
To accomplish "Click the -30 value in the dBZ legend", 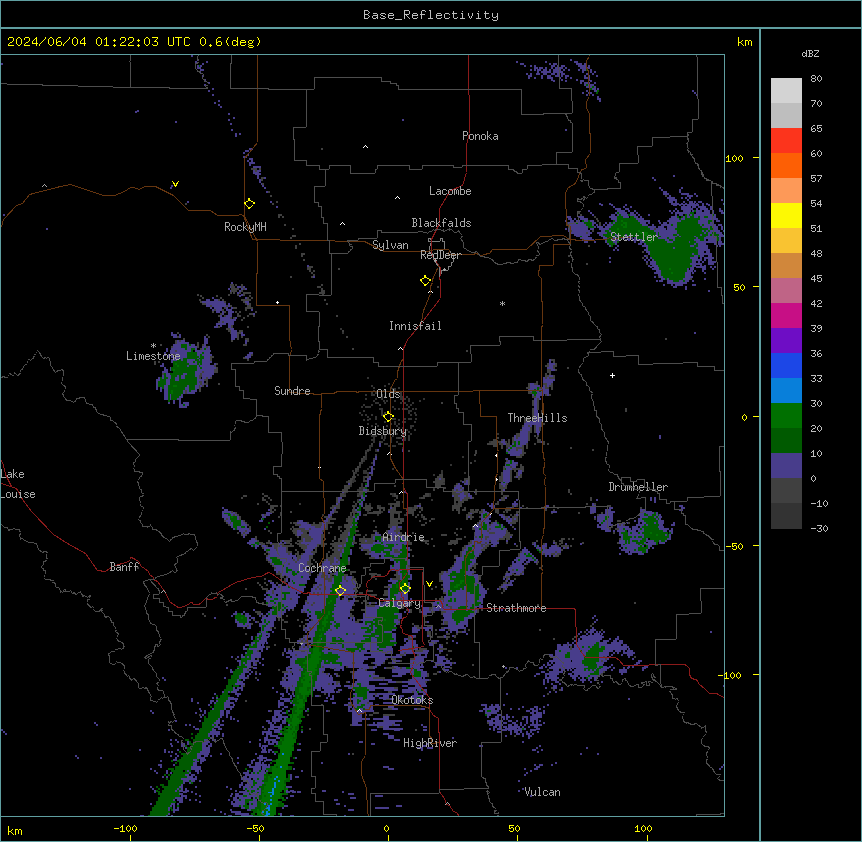I will point(819,529).
